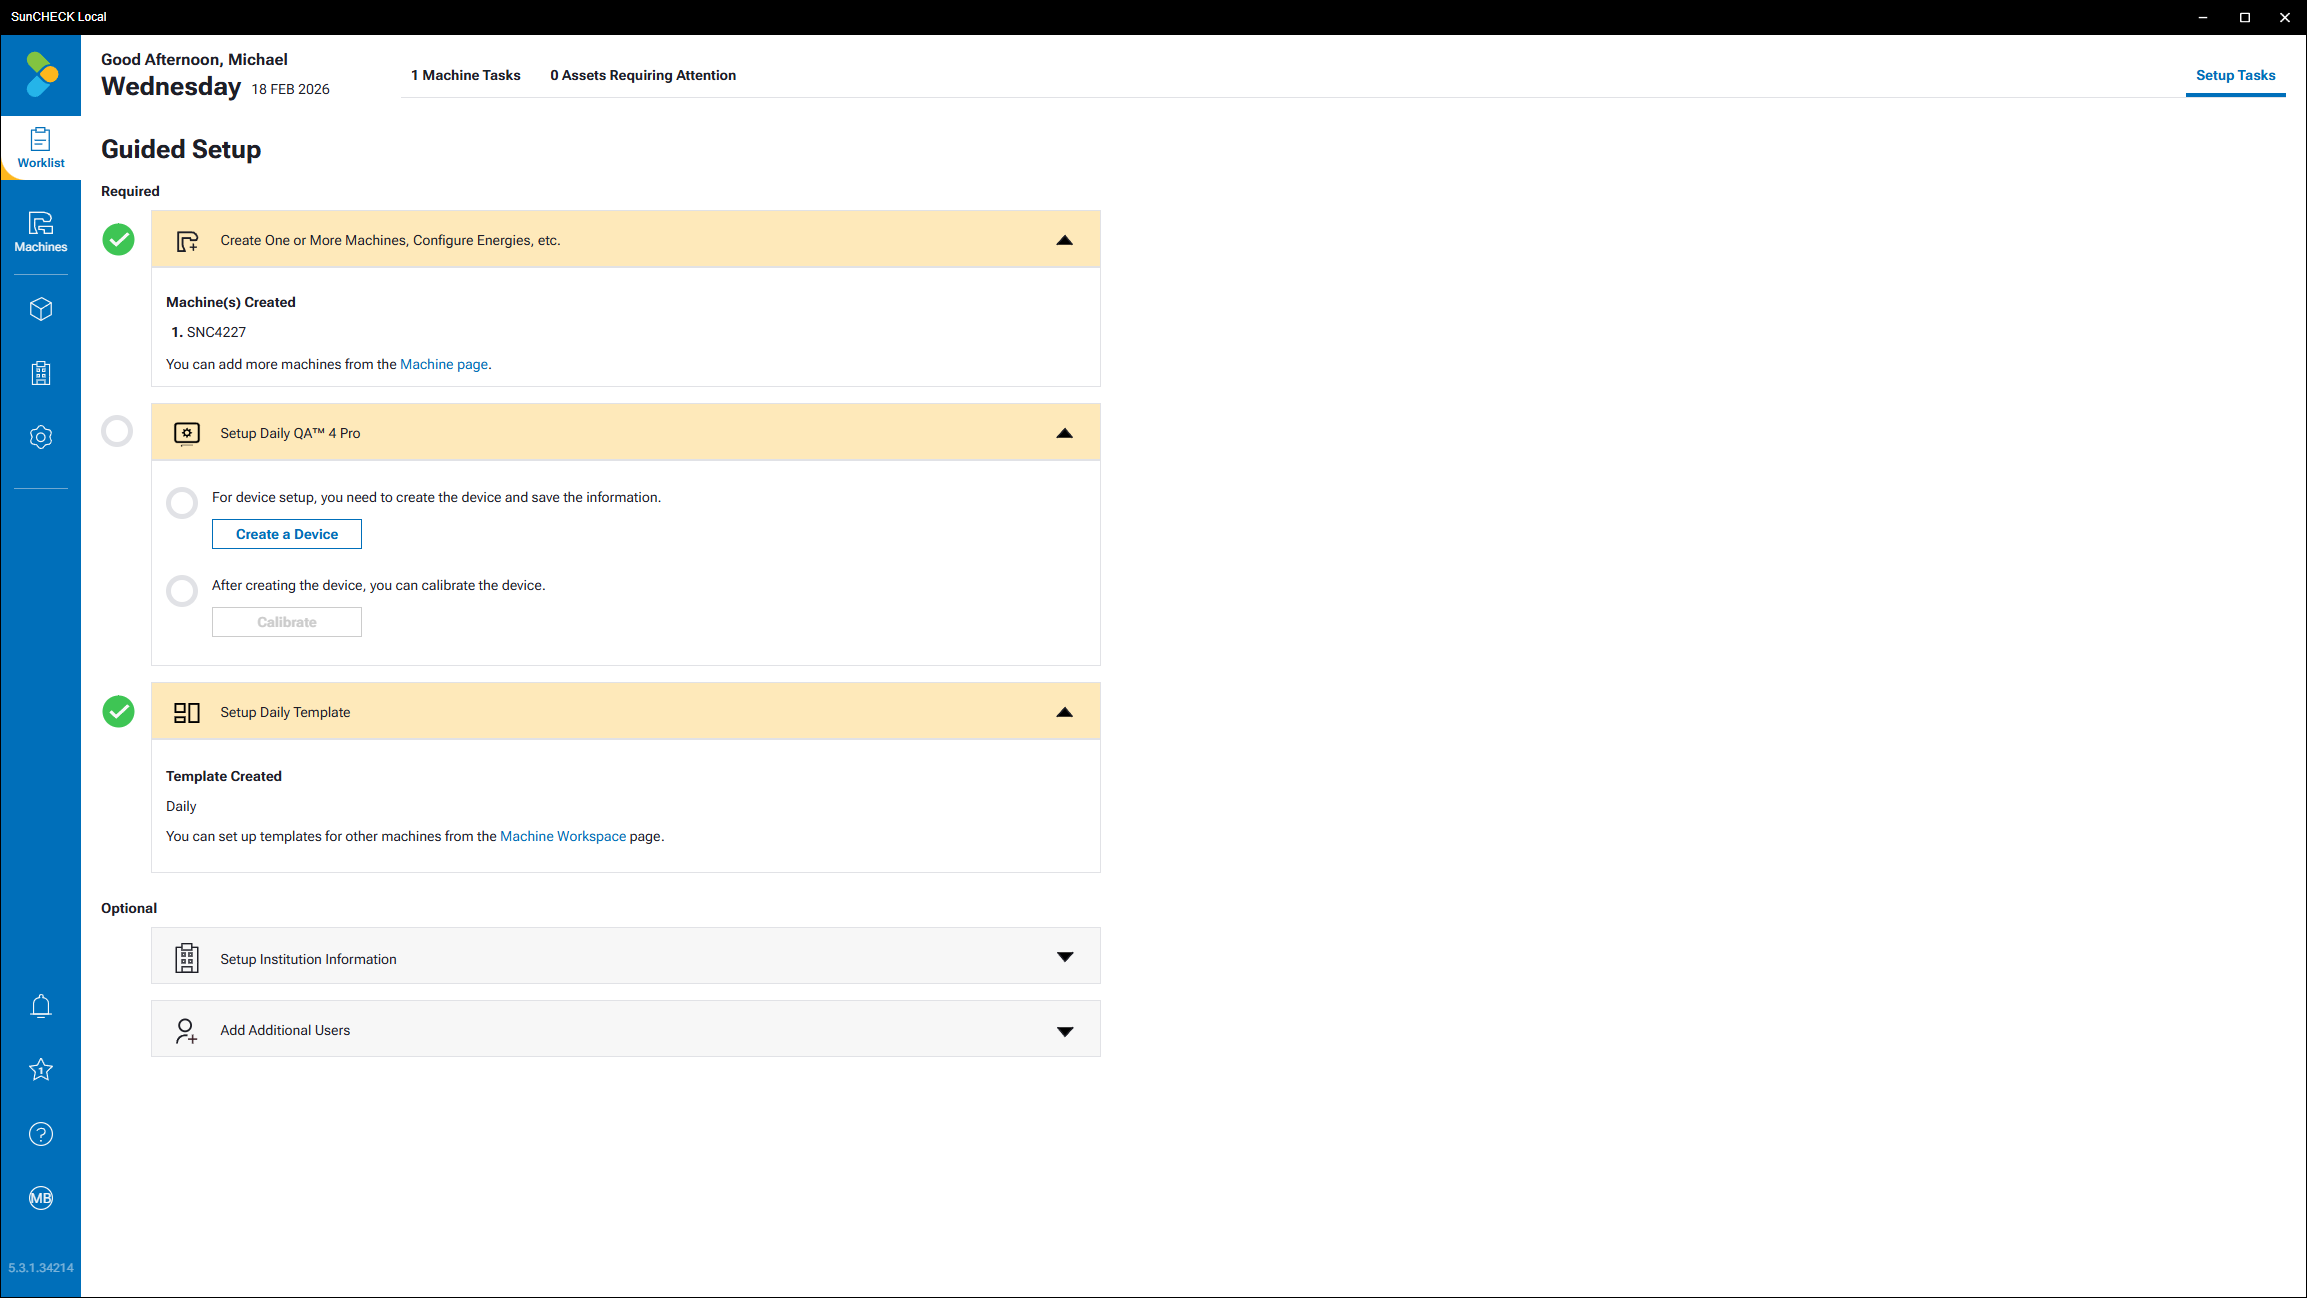Open the notifications bell icon
This screenshot has height=1298, width=2307.
tap(40, 1005)
